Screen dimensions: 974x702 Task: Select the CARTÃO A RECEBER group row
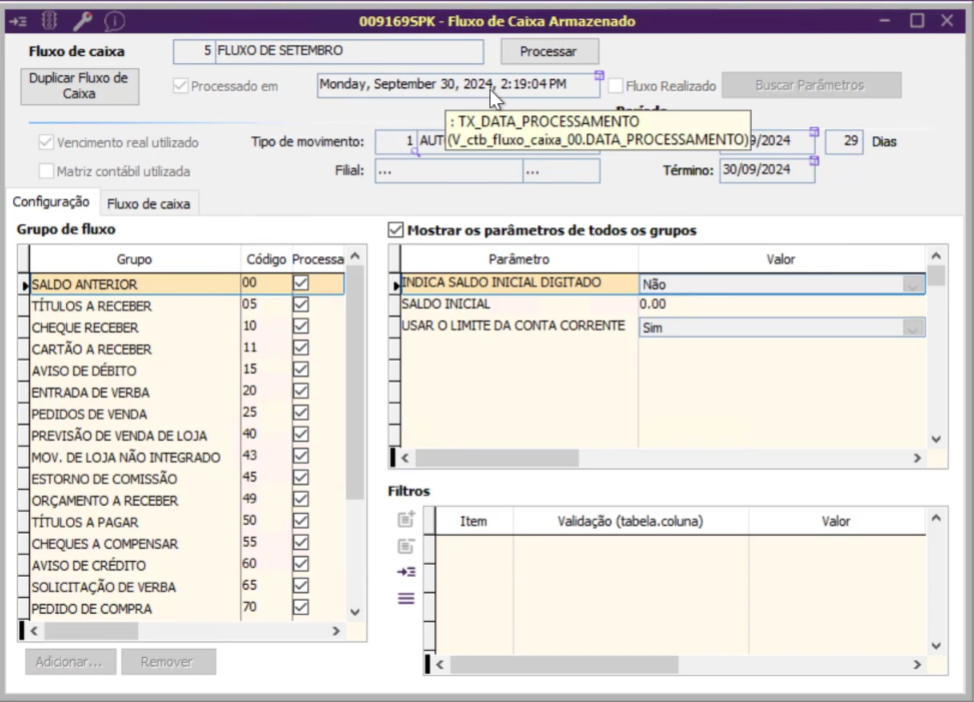coord(186,349)
